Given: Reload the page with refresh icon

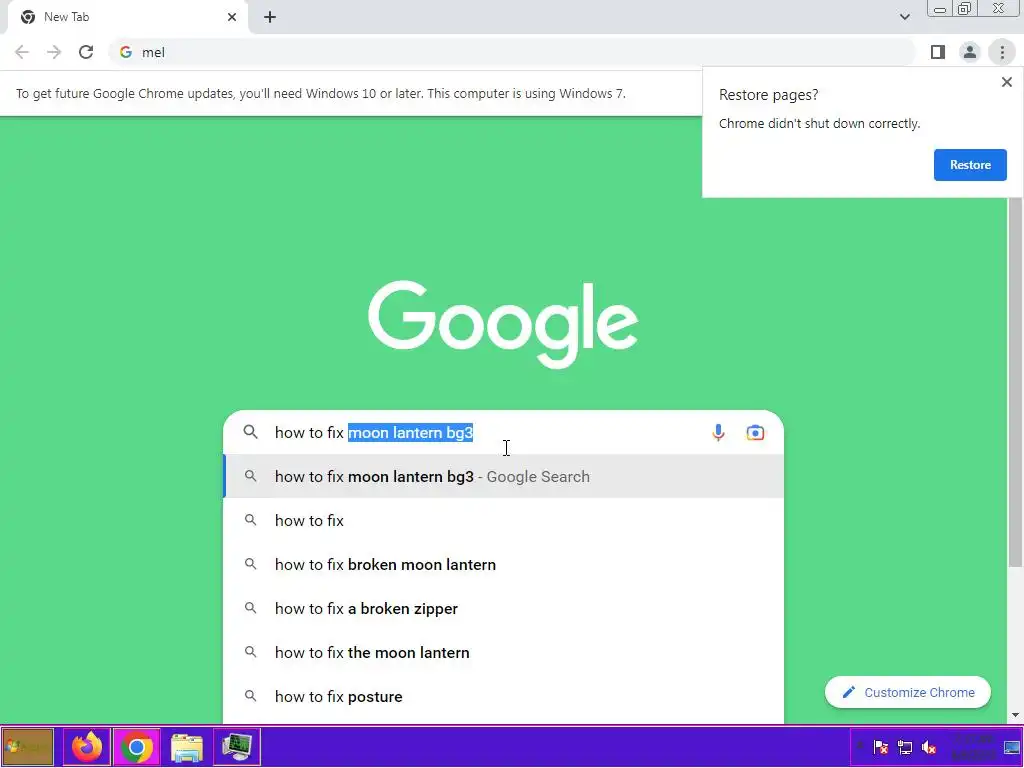Looking at the screenshot, I should click(x=86, y=52).
